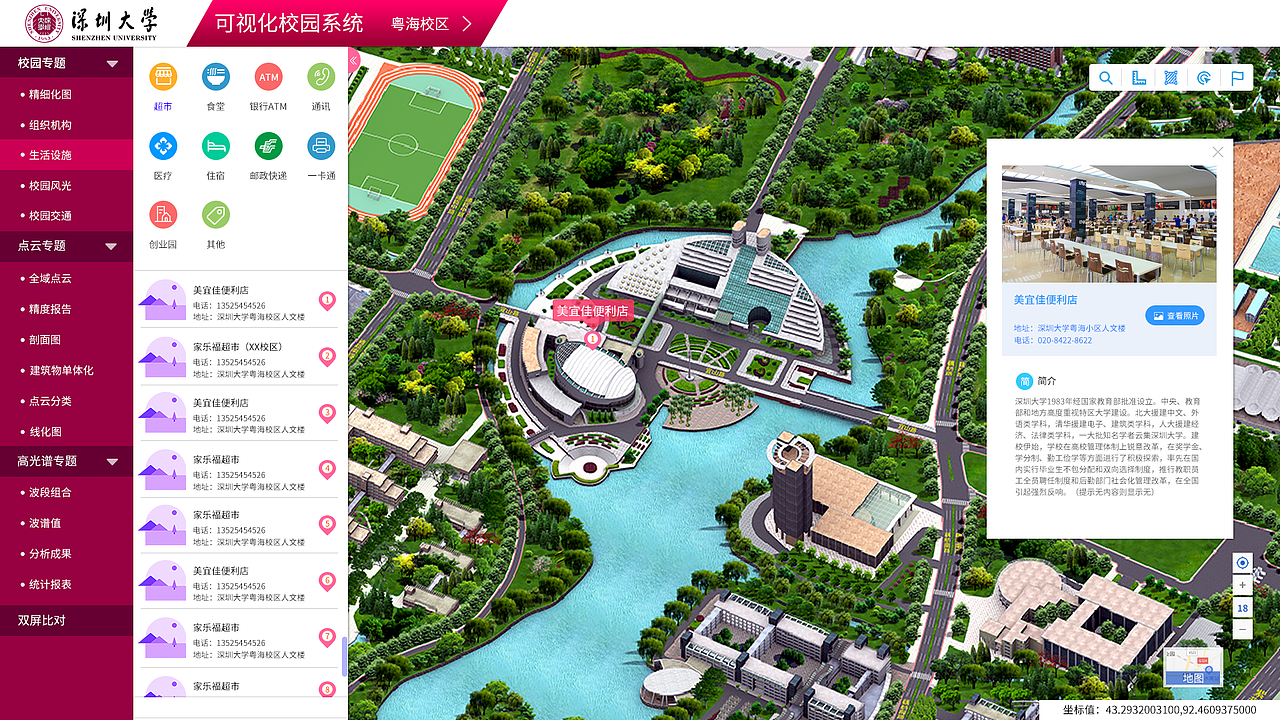Switch basemap using 地图 thumbnail
Image resolution: width=1280 pixels, height=720 pixels.
tap(1194, 667)
